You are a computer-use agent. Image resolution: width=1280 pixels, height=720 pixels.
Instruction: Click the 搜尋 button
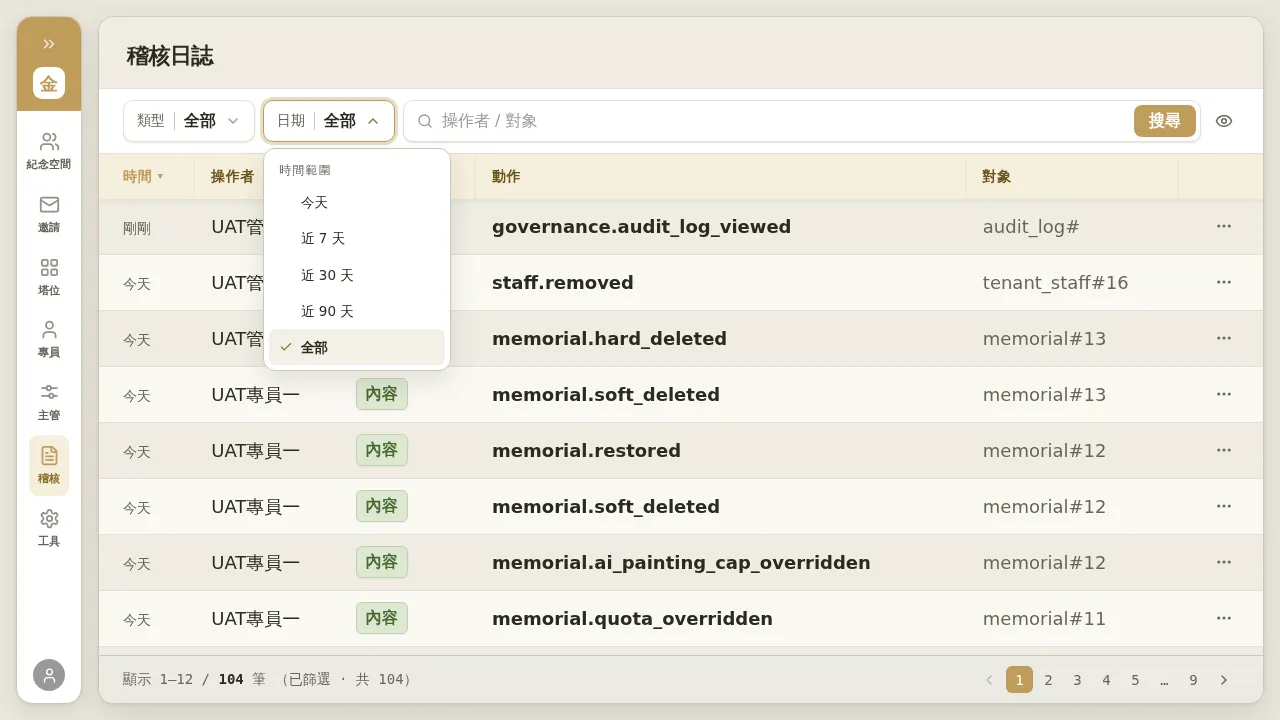point(1165,121)
